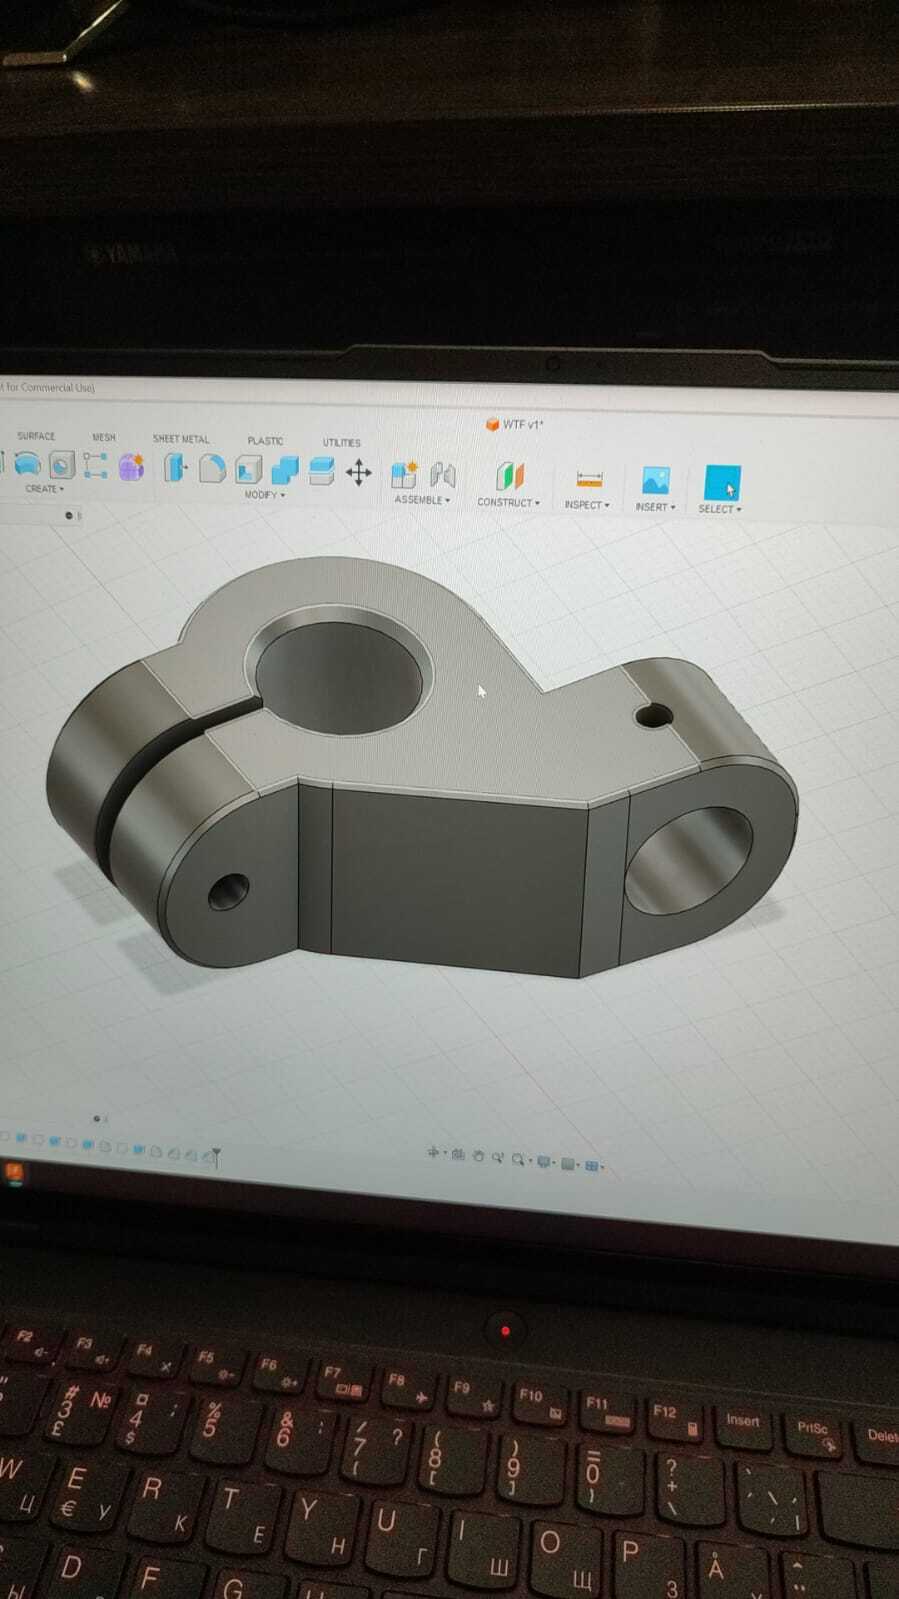Expand the Construct dropdown menu
The width and height of the screenshot is (899, 1599).
click(x=508, y=502)
